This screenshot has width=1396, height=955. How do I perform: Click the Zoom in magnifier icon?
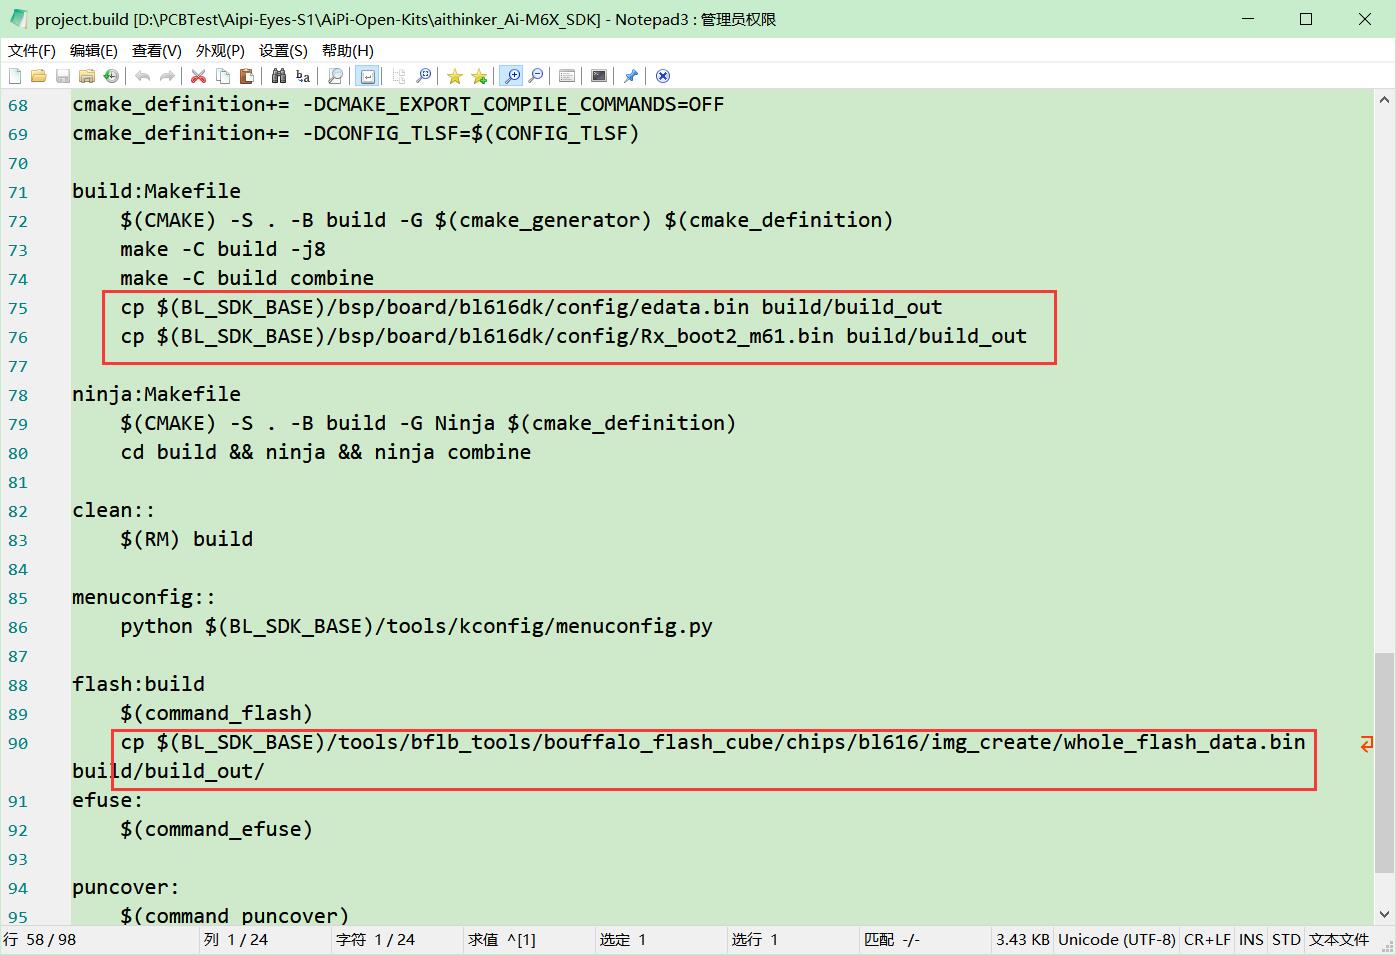pyautogui.click(x=511, y=76)
